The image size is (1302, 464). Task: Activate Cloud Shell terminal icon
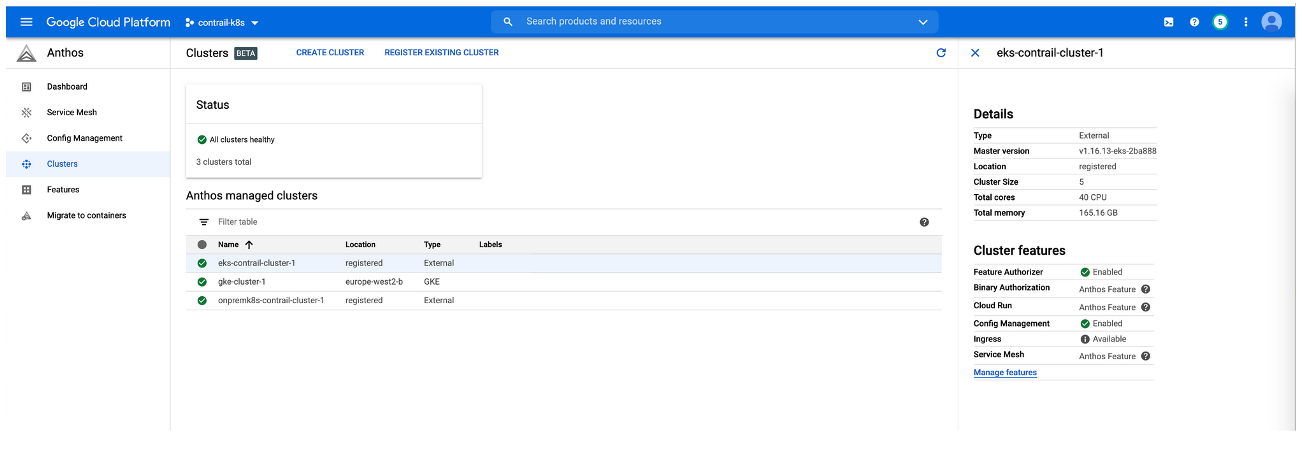click(1168, 22)
